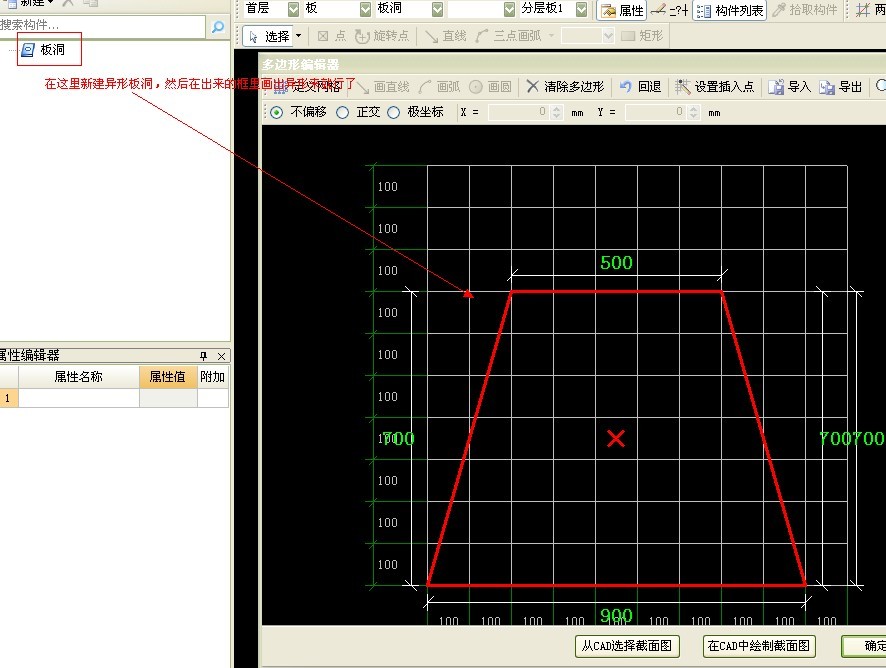Image resolution: width=886 pixels, height=668 pixels.
Task: Expand the 分层板1 dropdown
Action: coord(581,8)
